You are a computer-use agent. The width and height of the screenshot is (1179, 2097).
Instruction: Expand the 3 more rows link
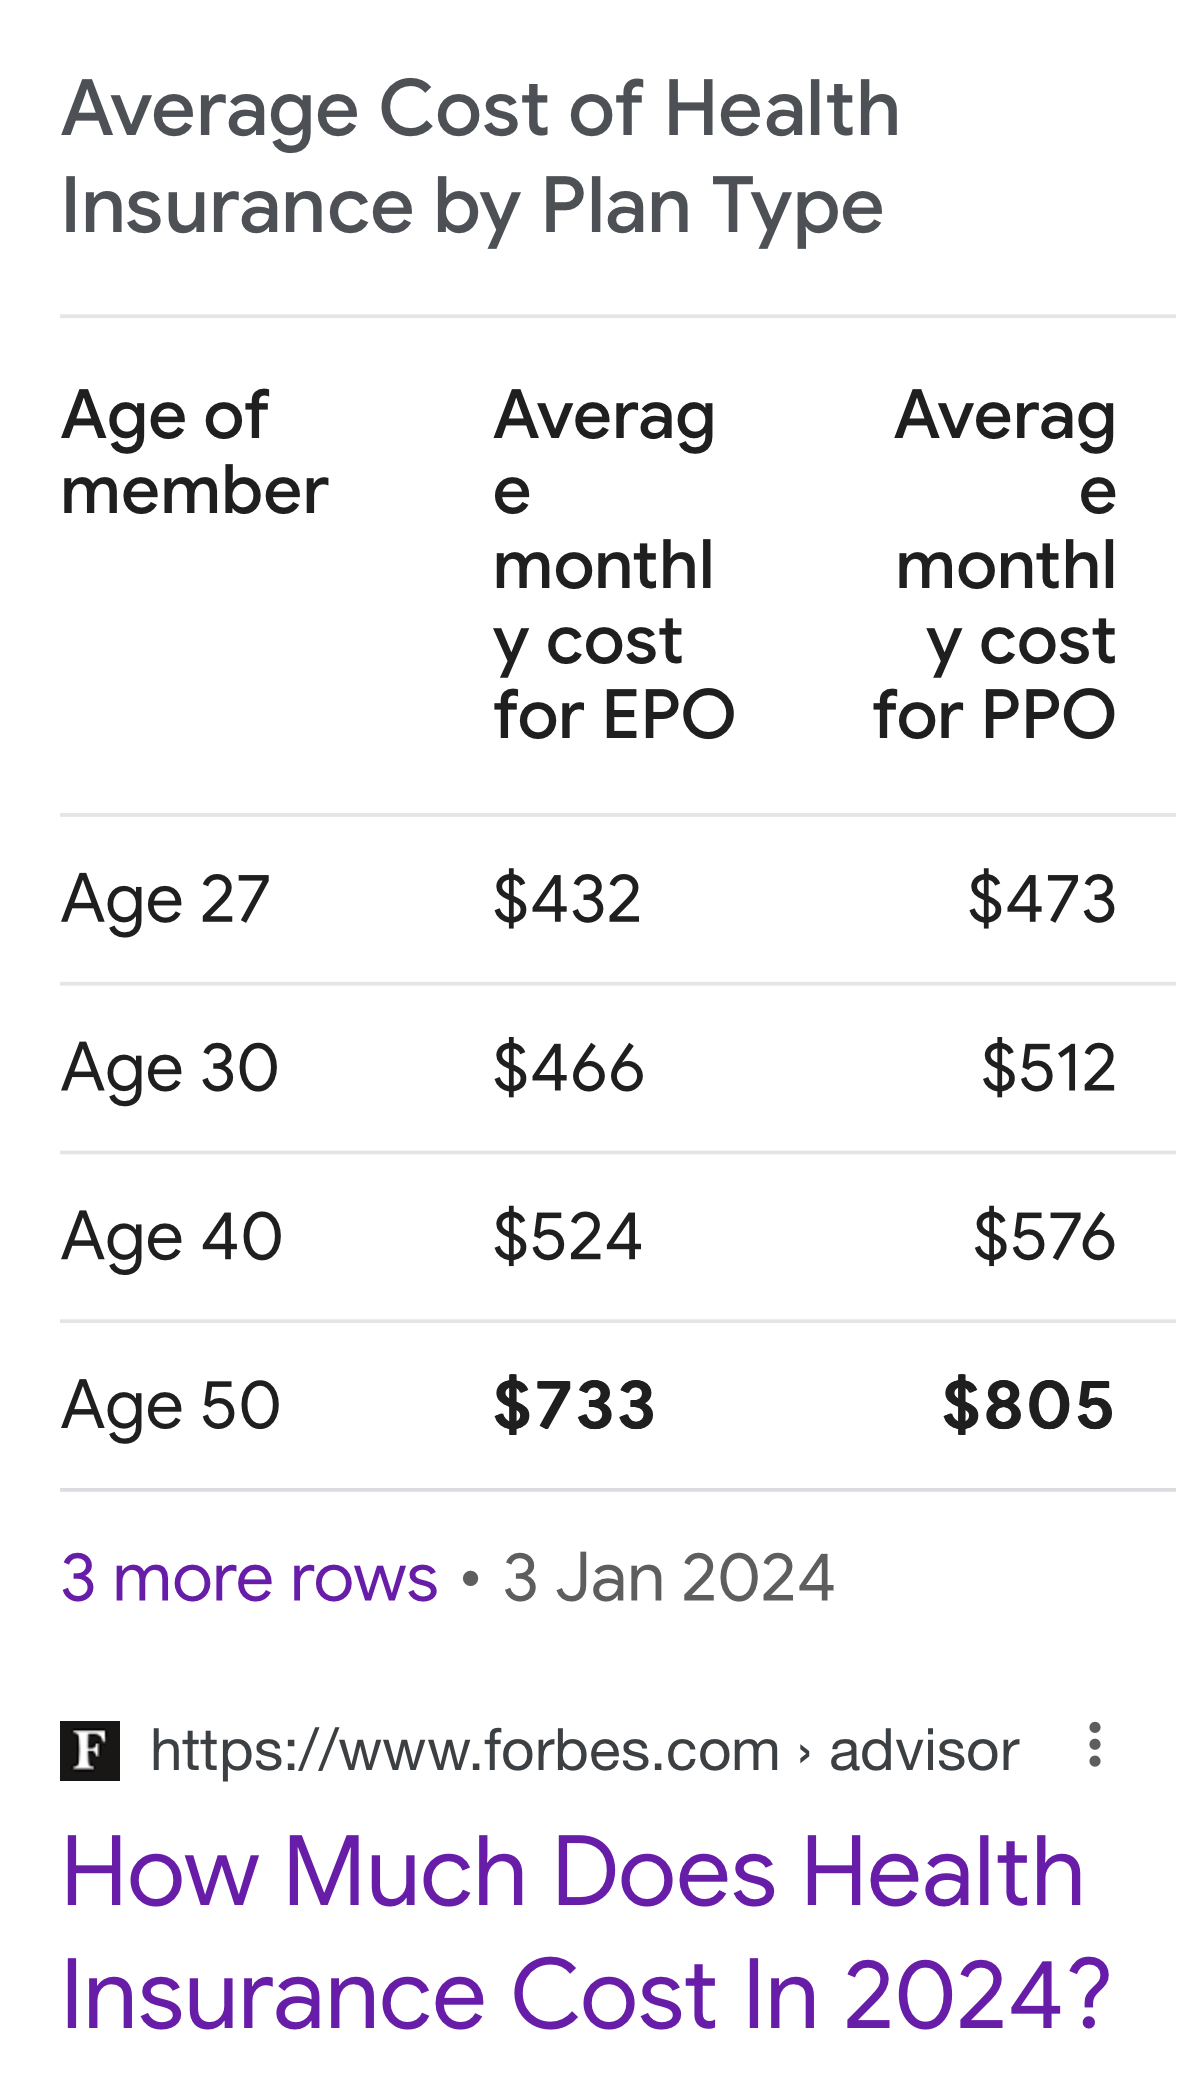point(249,1578)
